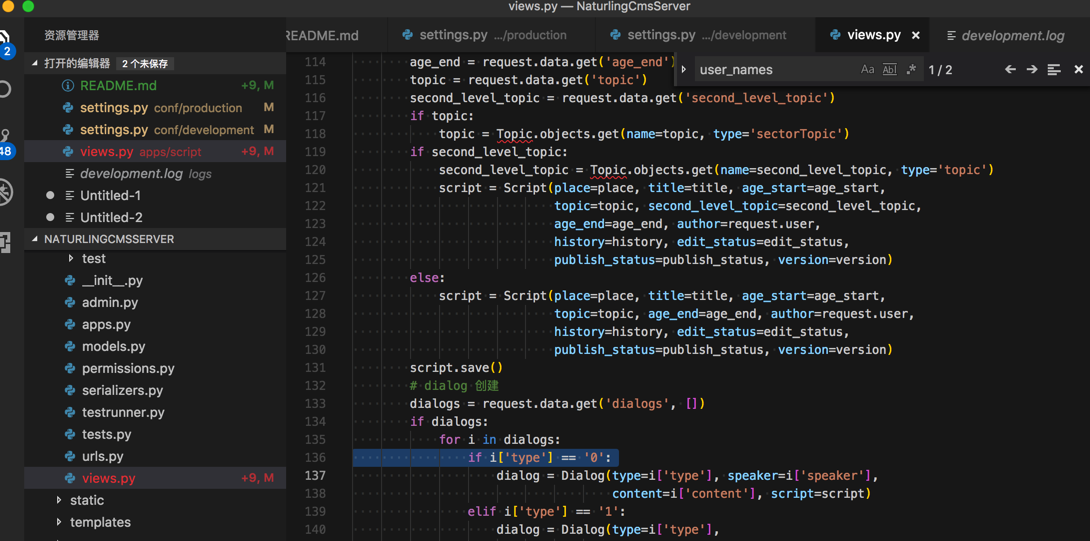Screen dimensions: 1090x541
Task: Click the log file icon of development.log
Action: pos(70,174)
